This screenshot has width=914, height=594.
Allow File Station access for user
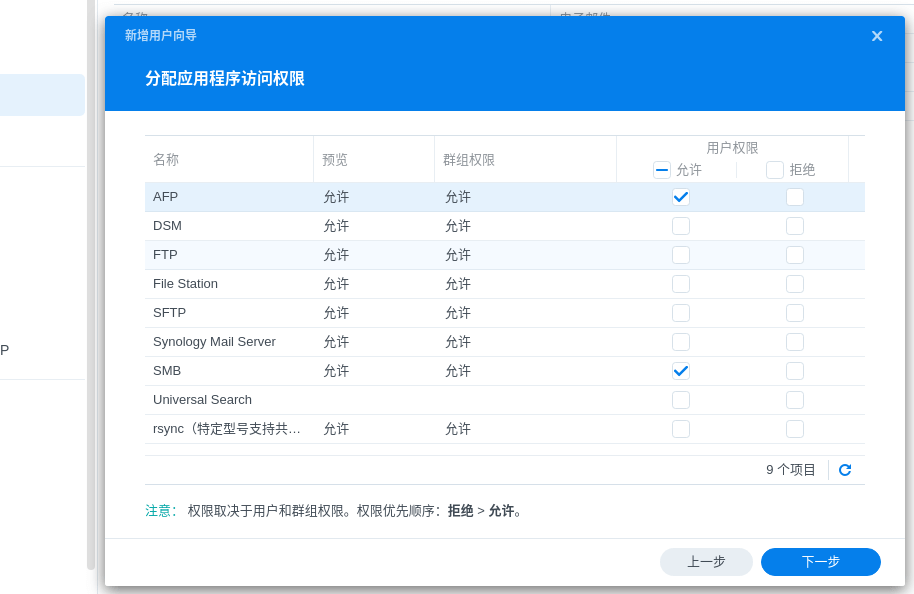681,284
